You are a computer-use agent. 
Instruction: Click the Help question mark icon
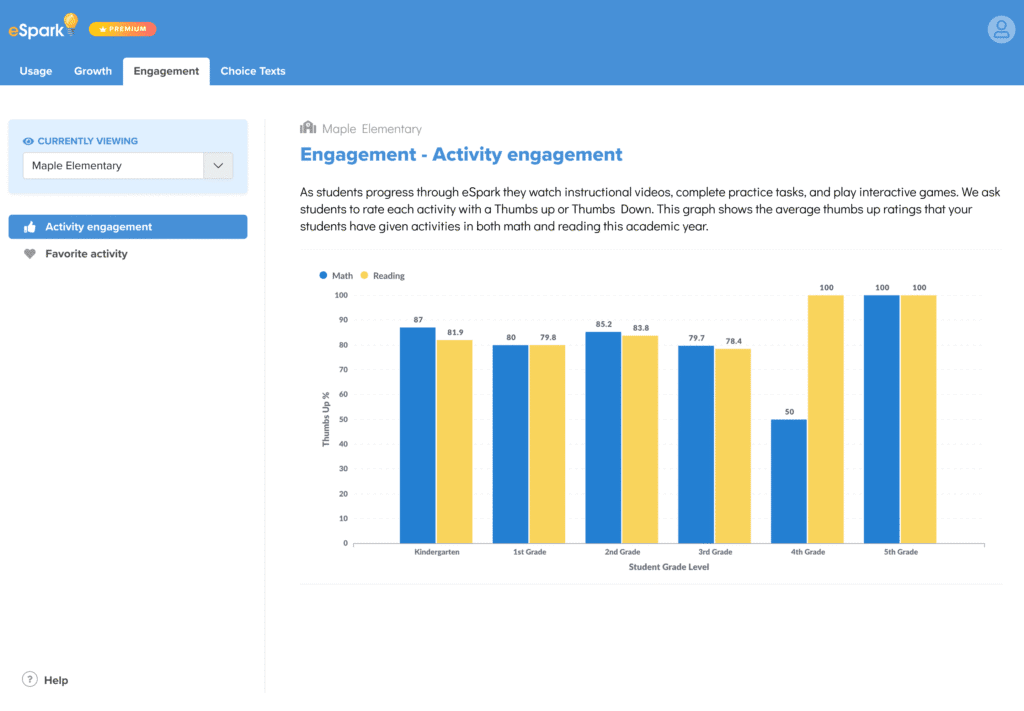click(x=30, y=680)
